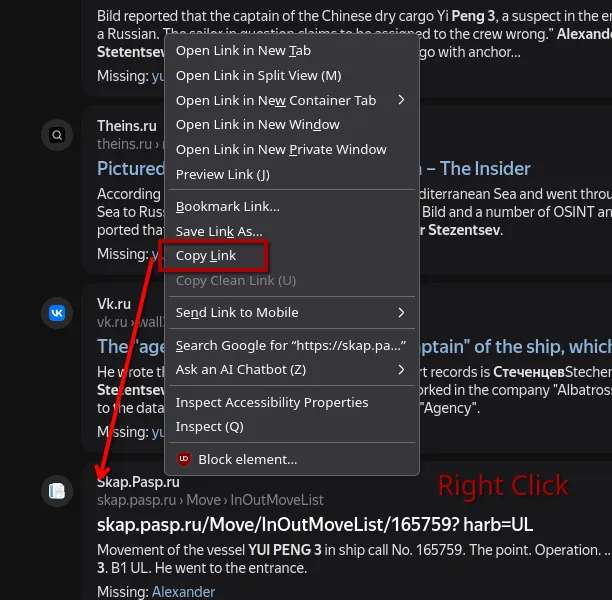This screenshot has width=612, height=600.
Task: Click the Stezentsev bold snippet word
Action: [464, 230]
